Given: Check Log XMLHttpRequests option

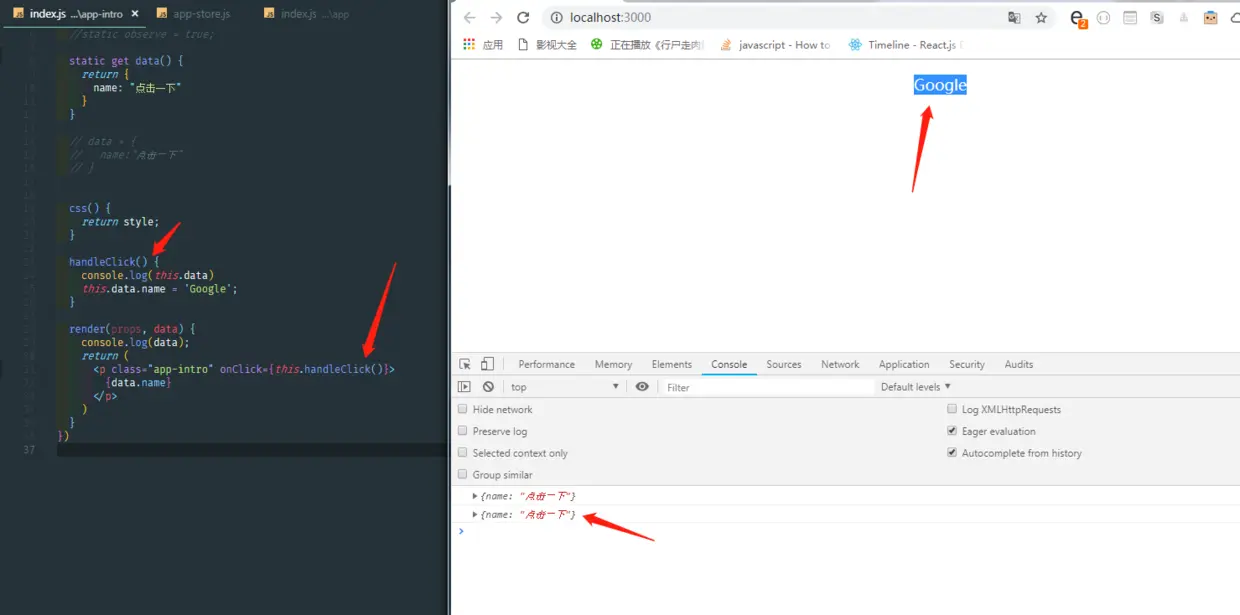Looking at the screenshot, I should tap(952, 409).
